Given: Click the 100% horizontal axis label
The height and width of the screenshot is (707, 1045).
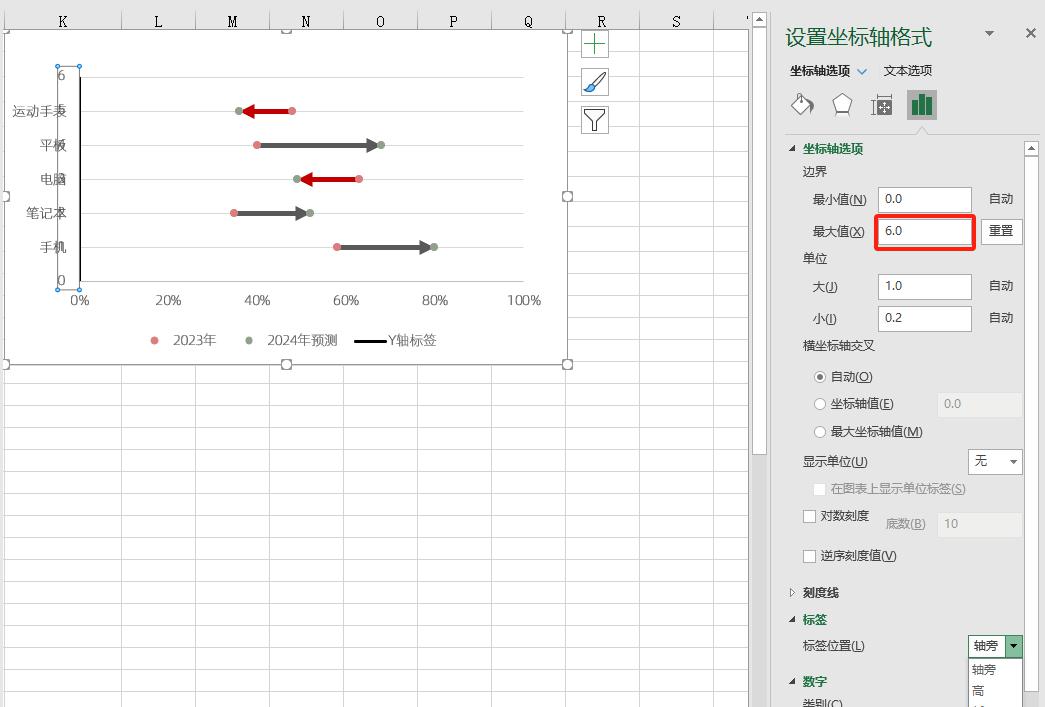Looking at the screenshot, I should pos(524,301).
